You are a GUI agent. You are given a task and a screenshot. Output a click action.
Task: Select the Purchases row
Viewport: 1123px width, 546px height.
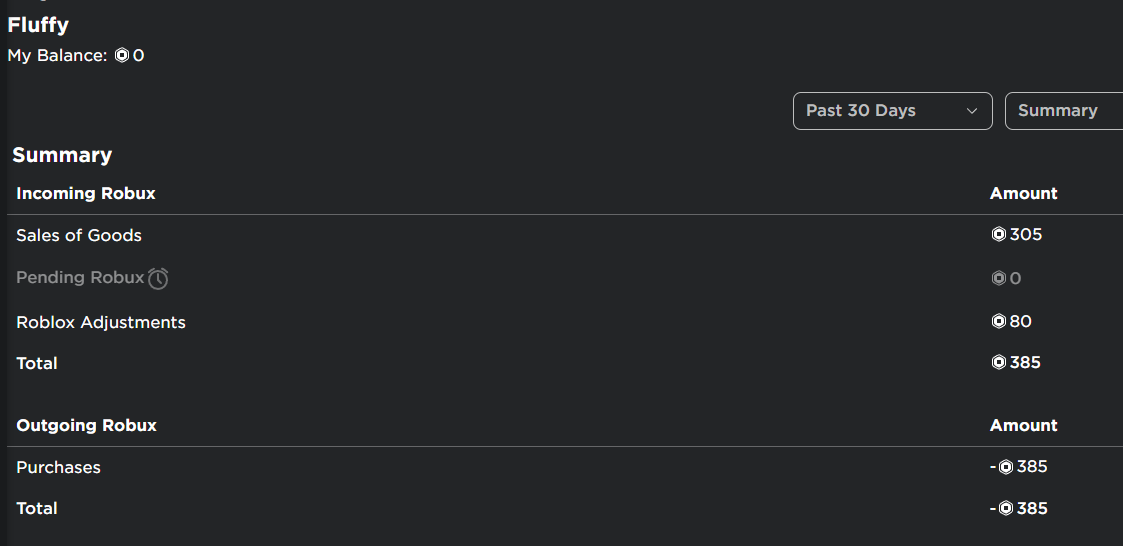(x=58, y=468)
